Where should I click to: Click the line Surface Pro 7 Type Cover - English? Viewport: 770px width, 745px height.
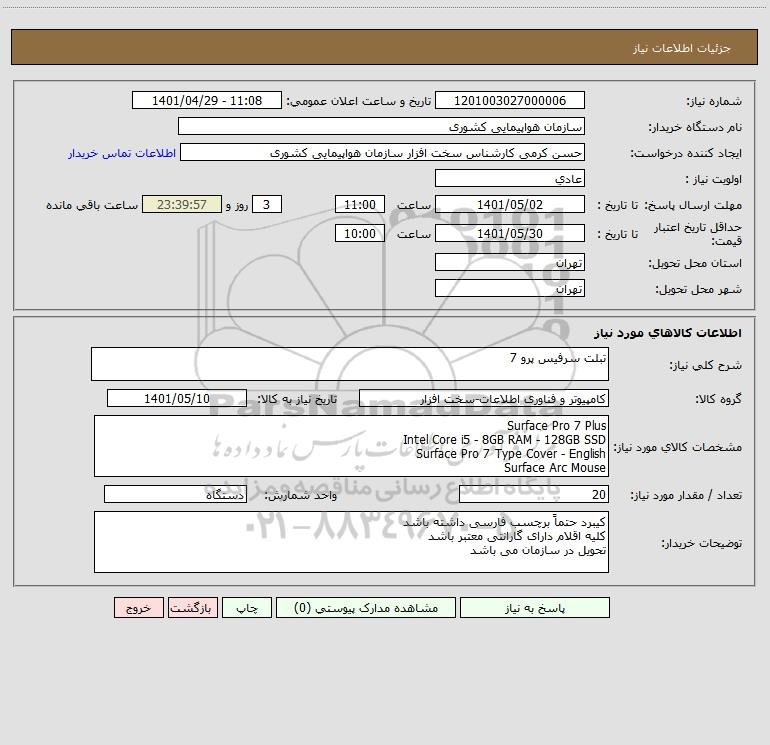[511, 453]
